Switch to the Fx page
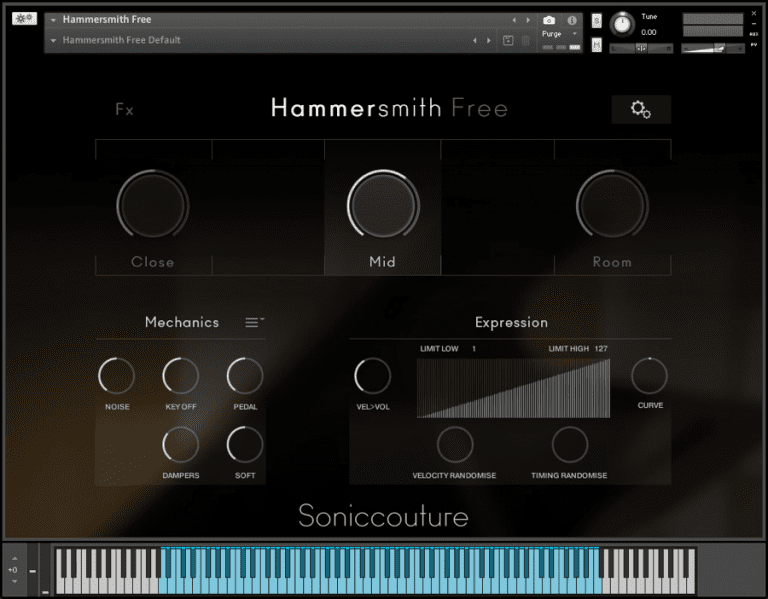This screenshot has height=599, width=768. pyautogui.click(x=124, y=110)
